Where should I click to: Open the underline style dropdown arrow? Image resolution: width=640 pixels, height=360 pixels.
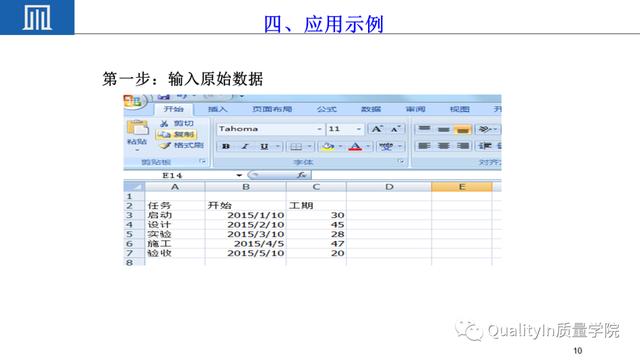(x=278, y=146)
